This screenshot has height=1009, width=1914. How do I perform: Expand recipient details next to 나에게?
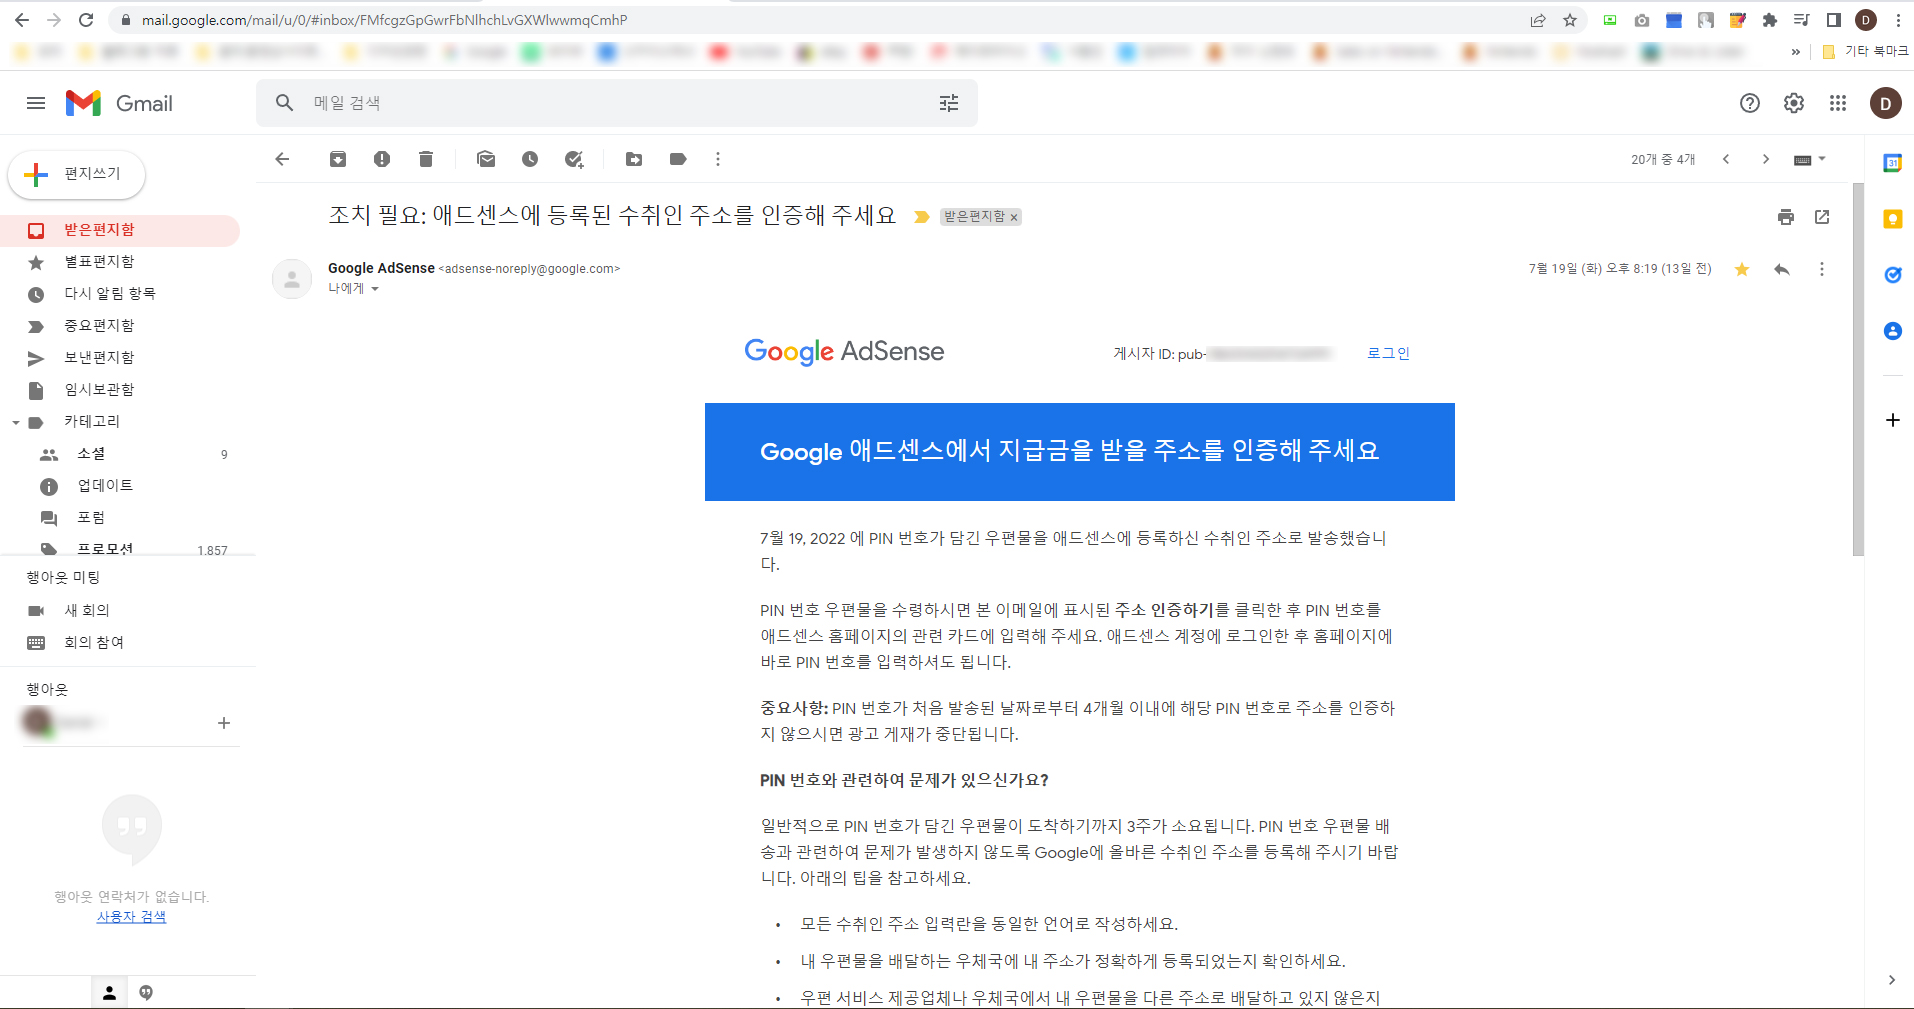[375, 289]
